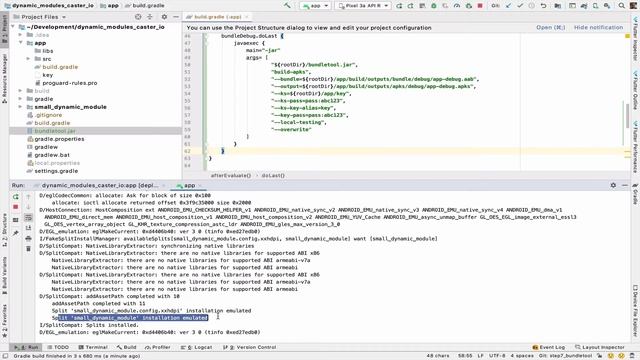This screenshot has height=360, width=640.
Task: Click the Rerun app icon in Run panel
Action: click(x=16, y=197)
